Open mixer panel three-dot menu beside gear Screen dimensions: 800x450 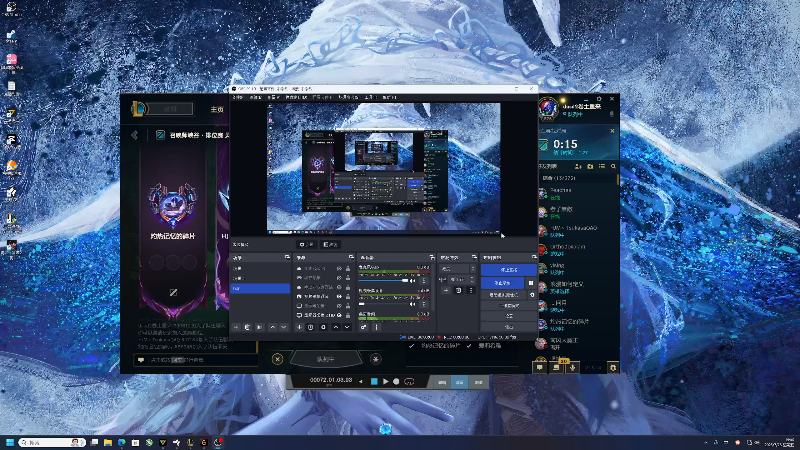tap(377, 327)
